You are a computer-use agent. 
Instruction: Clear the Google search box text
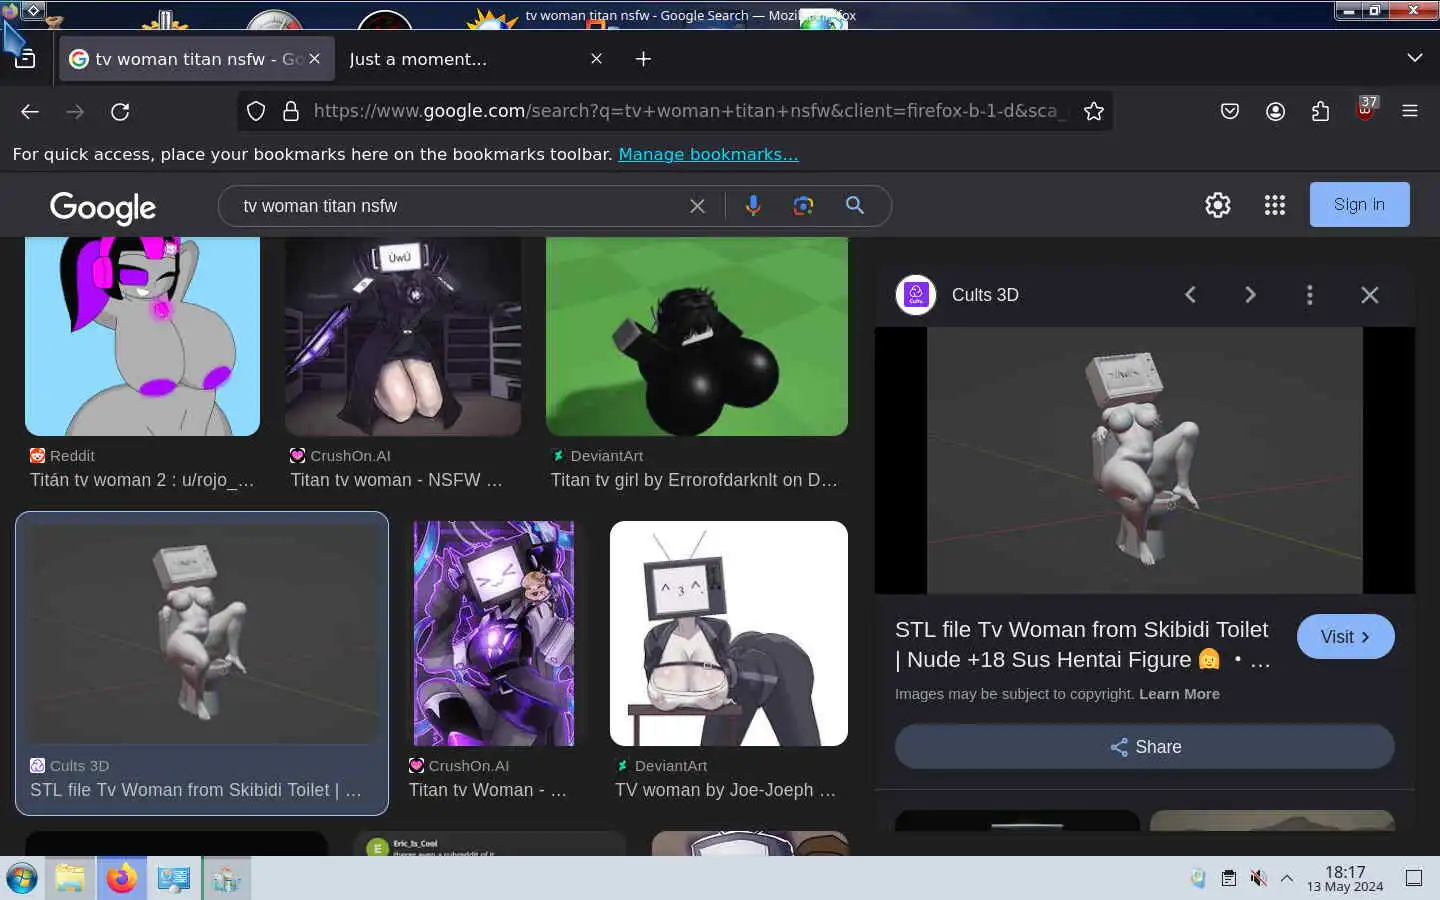point(697,206)
